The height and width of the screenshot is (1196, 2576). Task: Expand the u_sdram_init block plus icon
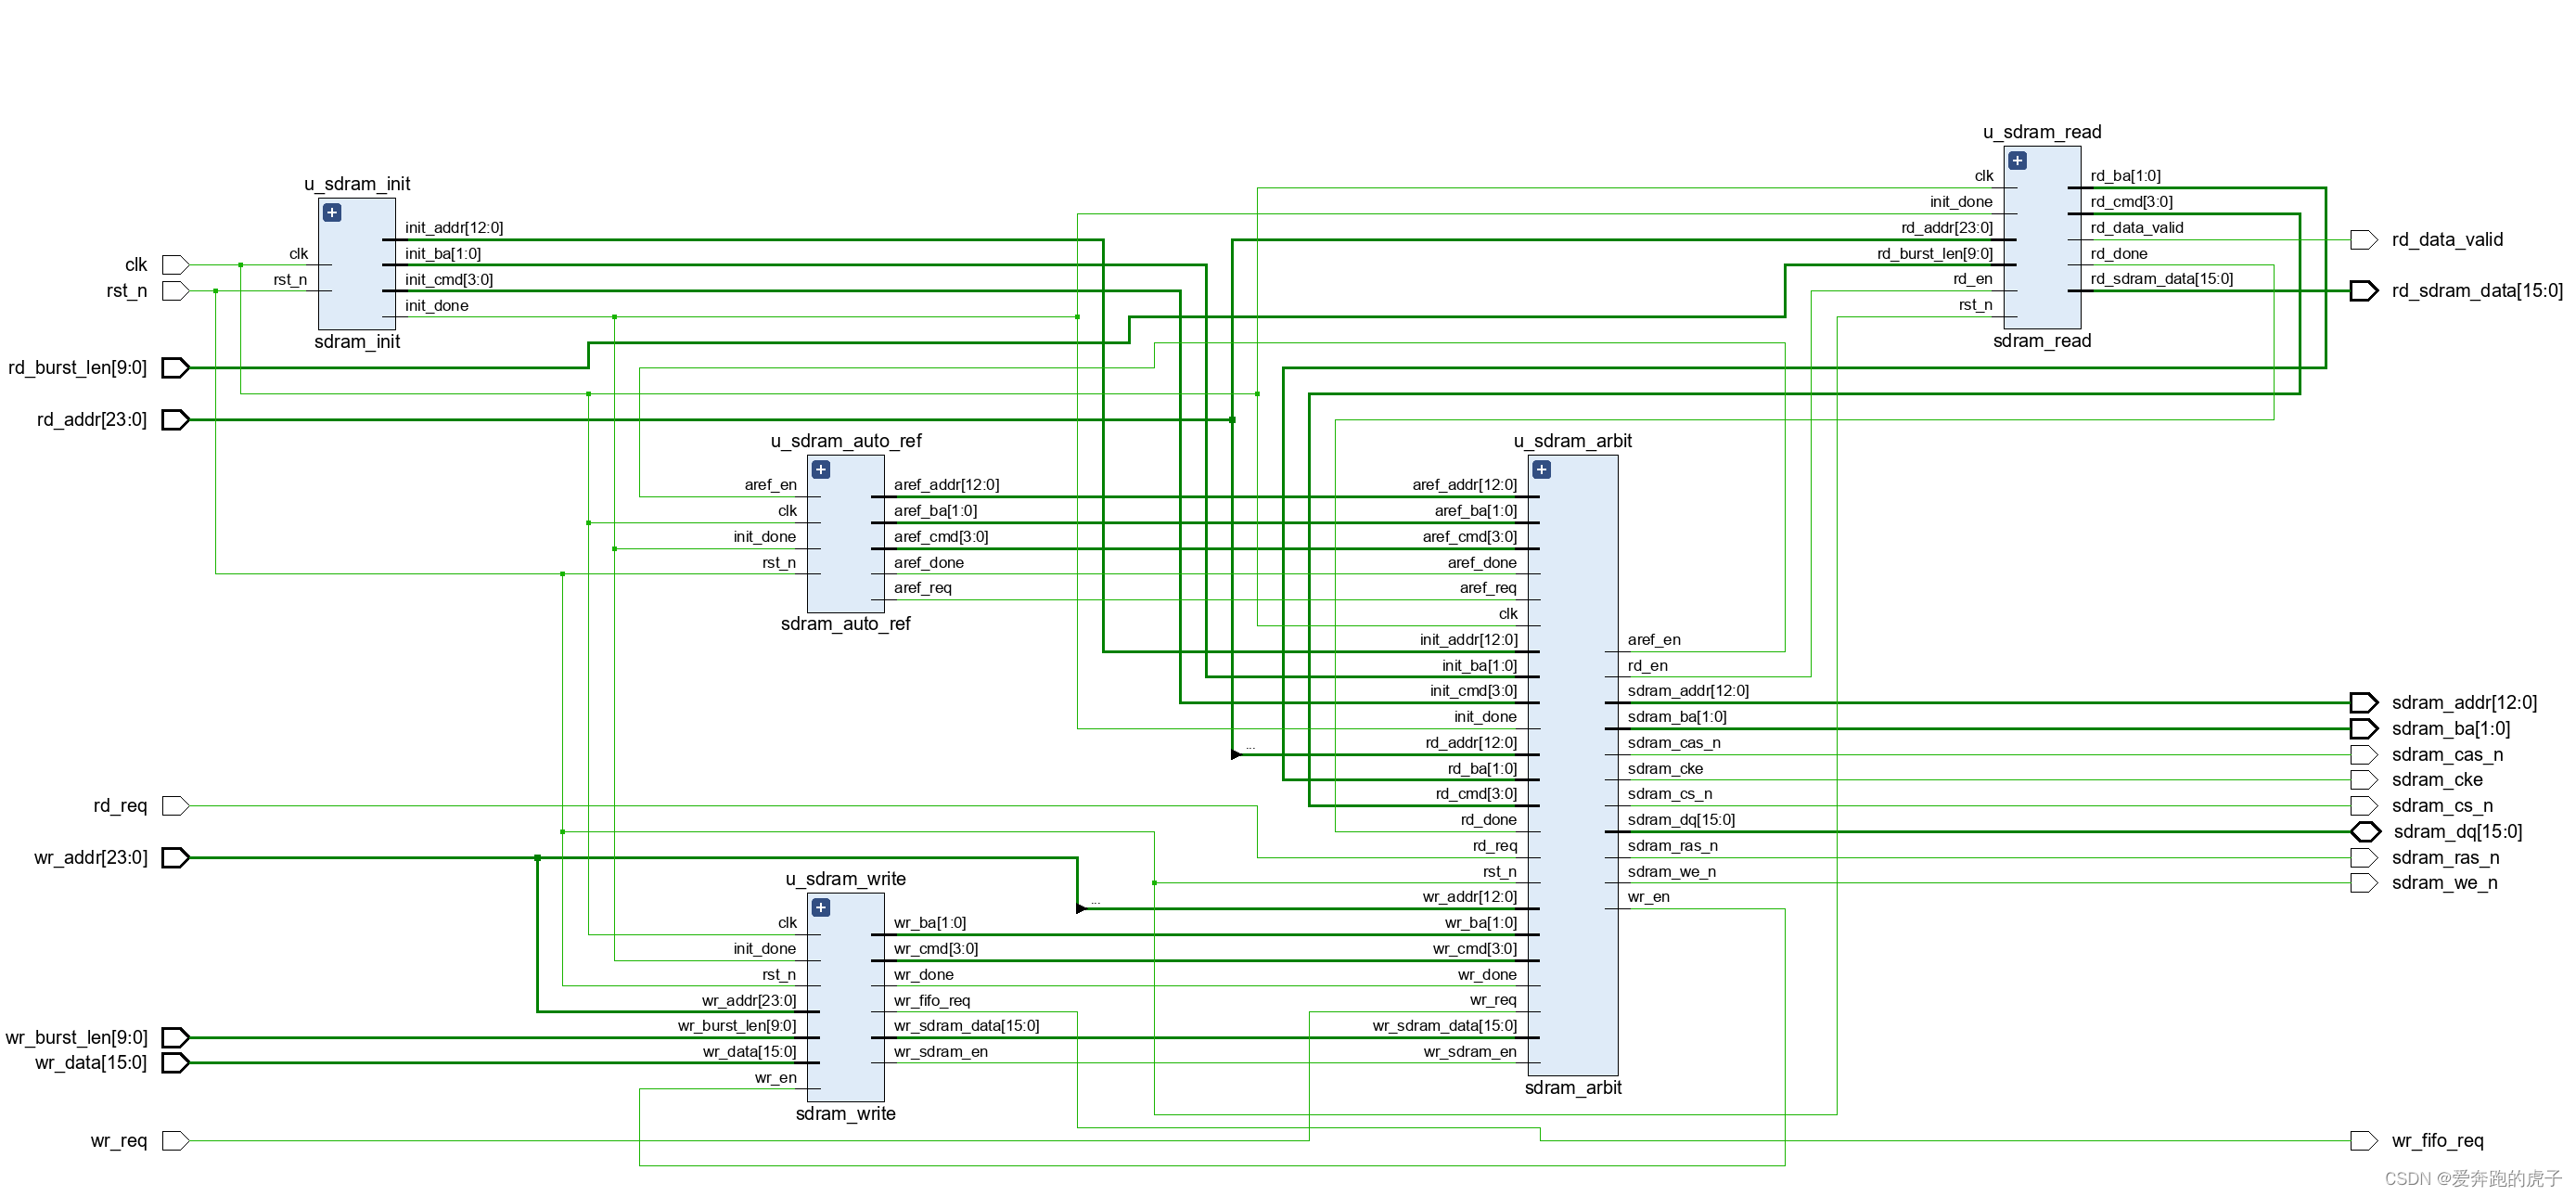[x=332, y=213]
